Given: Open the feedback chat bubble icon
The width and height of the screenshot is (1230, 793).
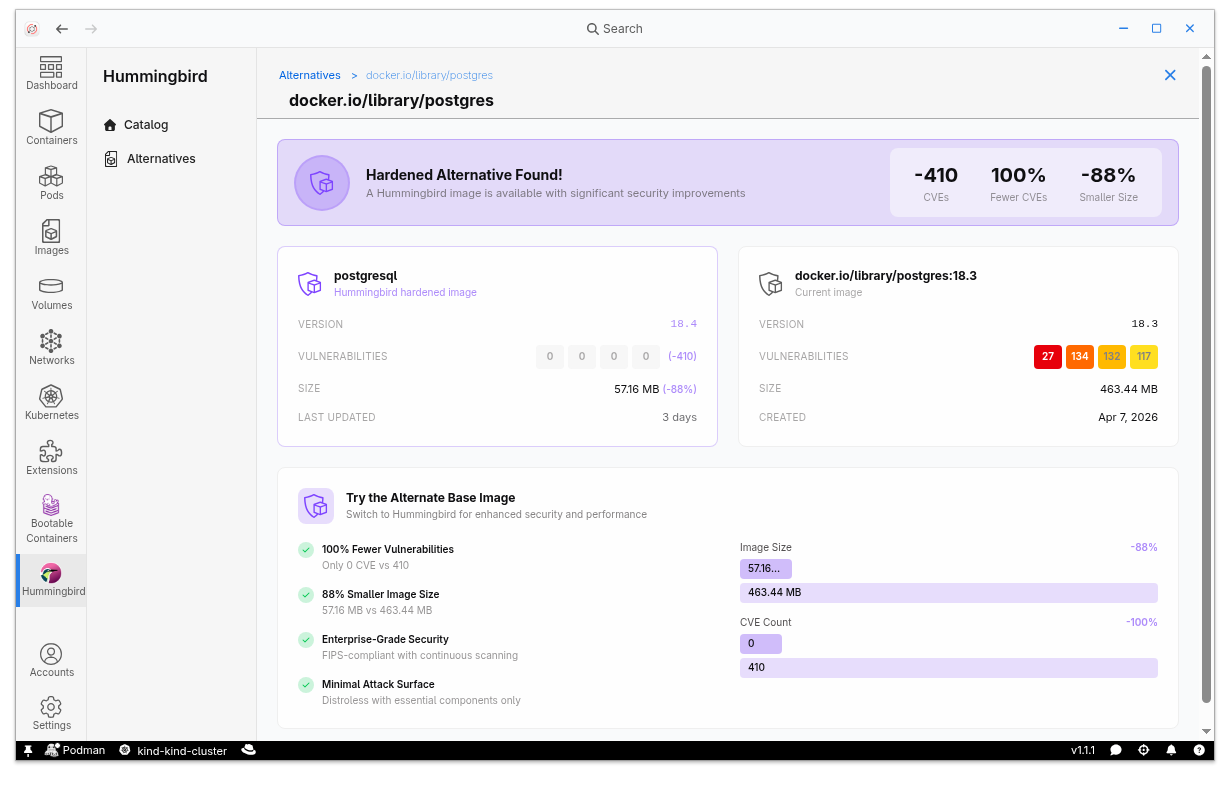Looking at the screenshot, I should coord(1116,750).
